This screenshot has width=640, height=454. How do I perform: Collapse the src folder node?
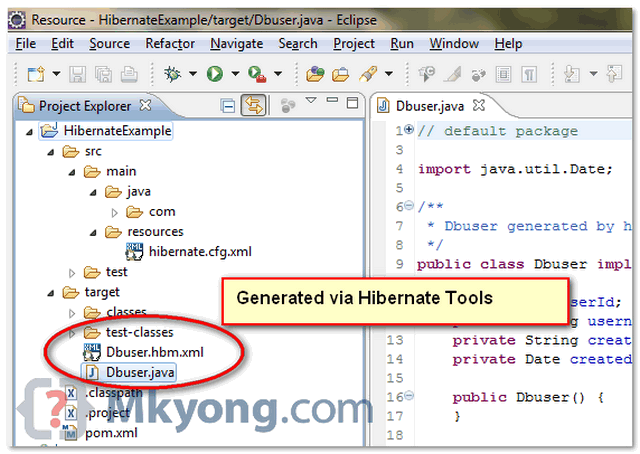click(51, 153)
